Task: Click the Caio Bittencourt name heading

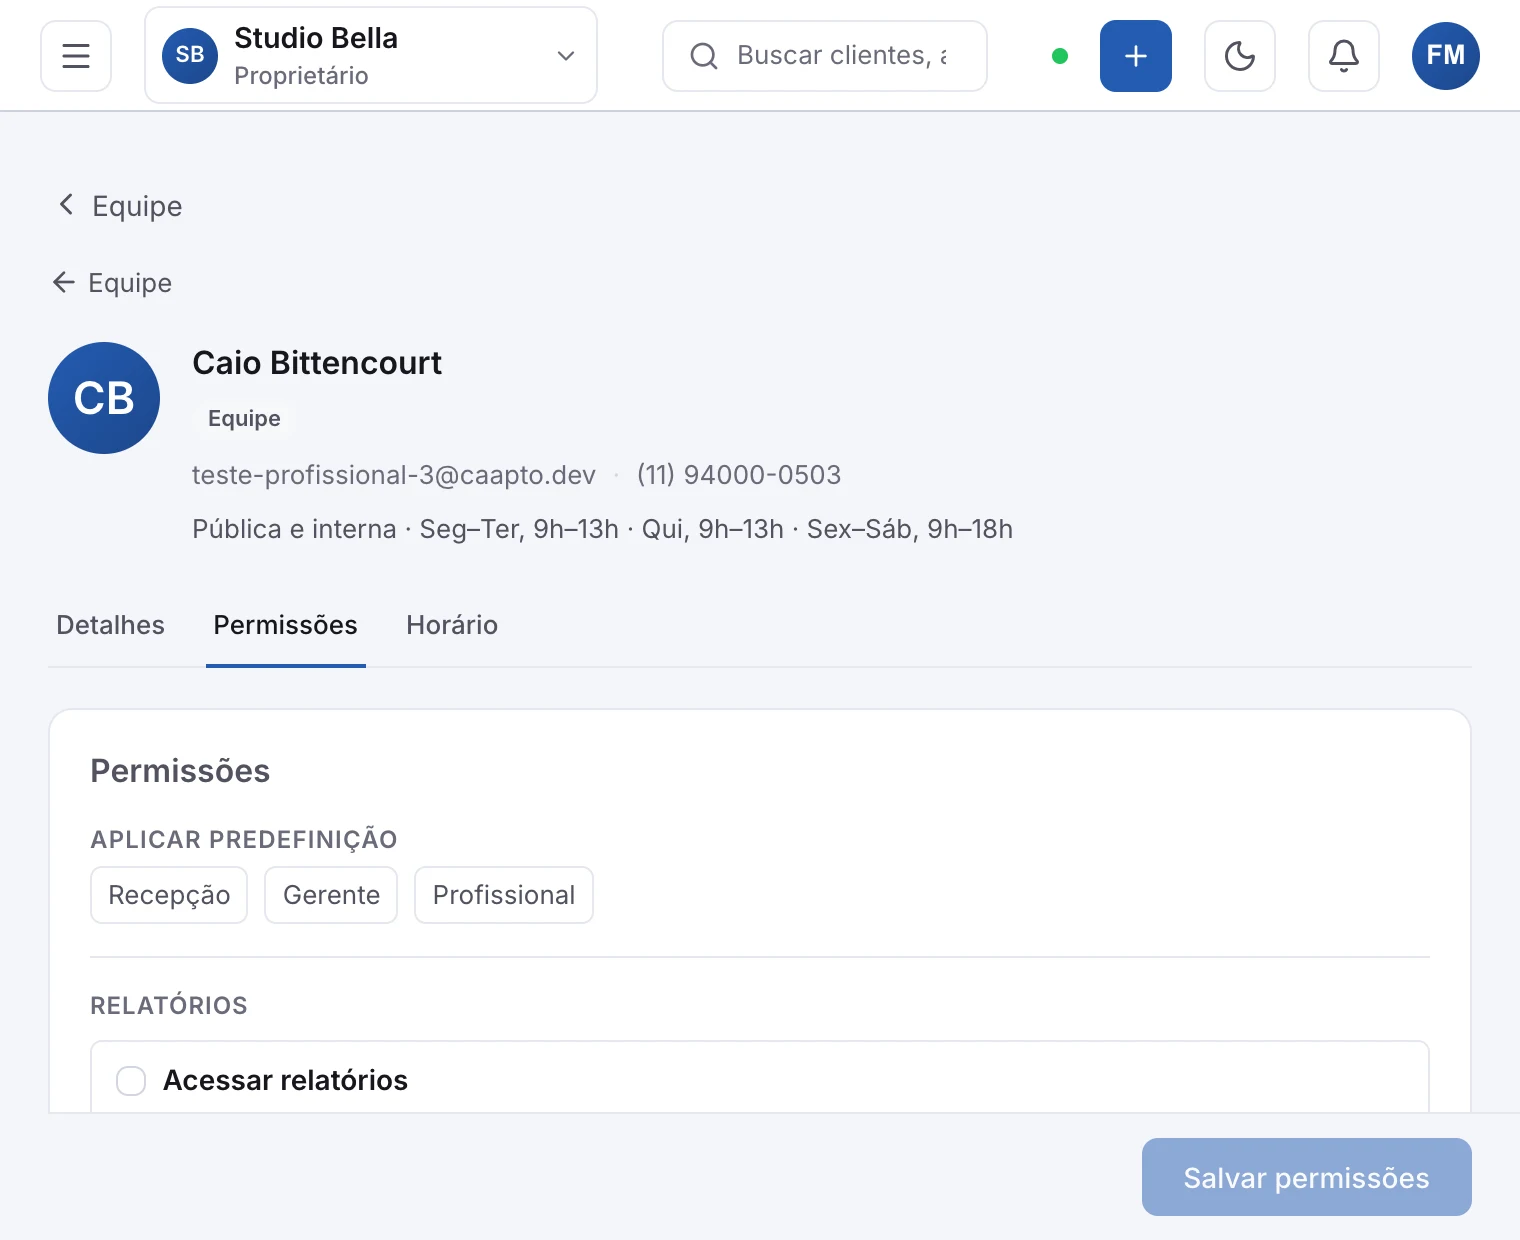Action: click(x=317, y=363)
